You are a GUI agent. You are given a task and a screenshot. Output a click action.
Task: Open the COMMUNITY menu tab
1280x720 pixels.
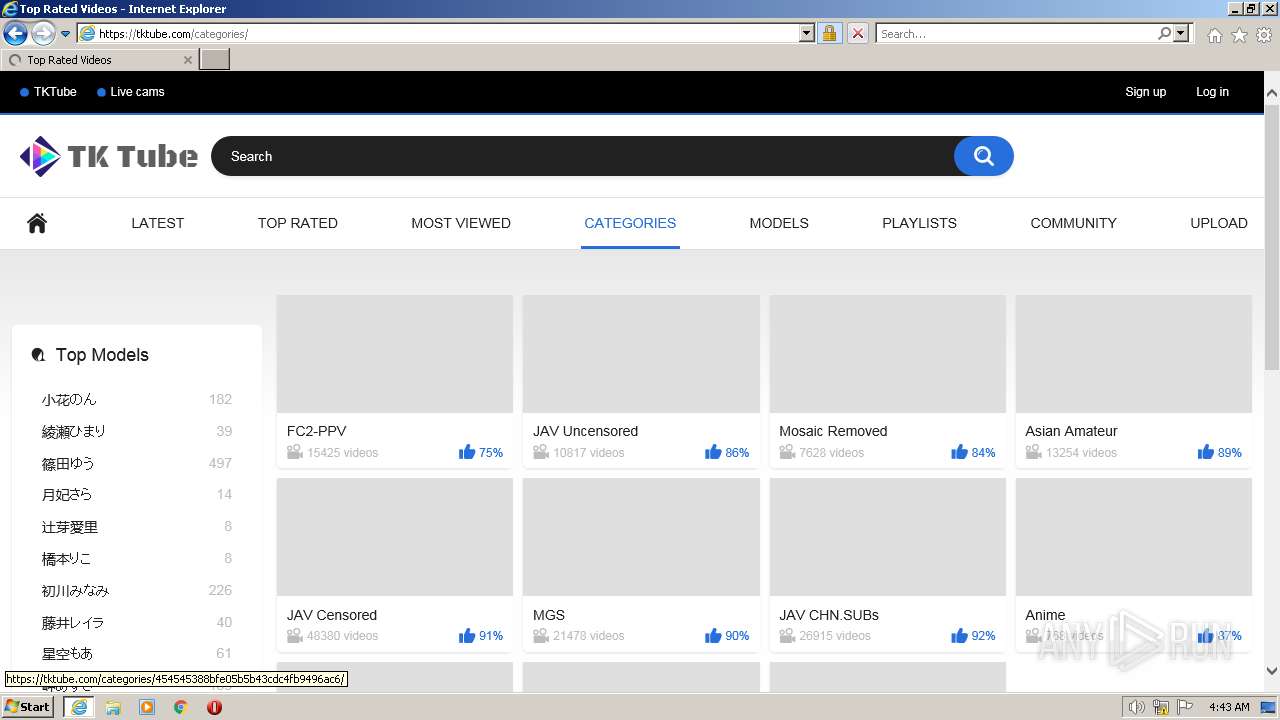click(x=1073, y=223)
